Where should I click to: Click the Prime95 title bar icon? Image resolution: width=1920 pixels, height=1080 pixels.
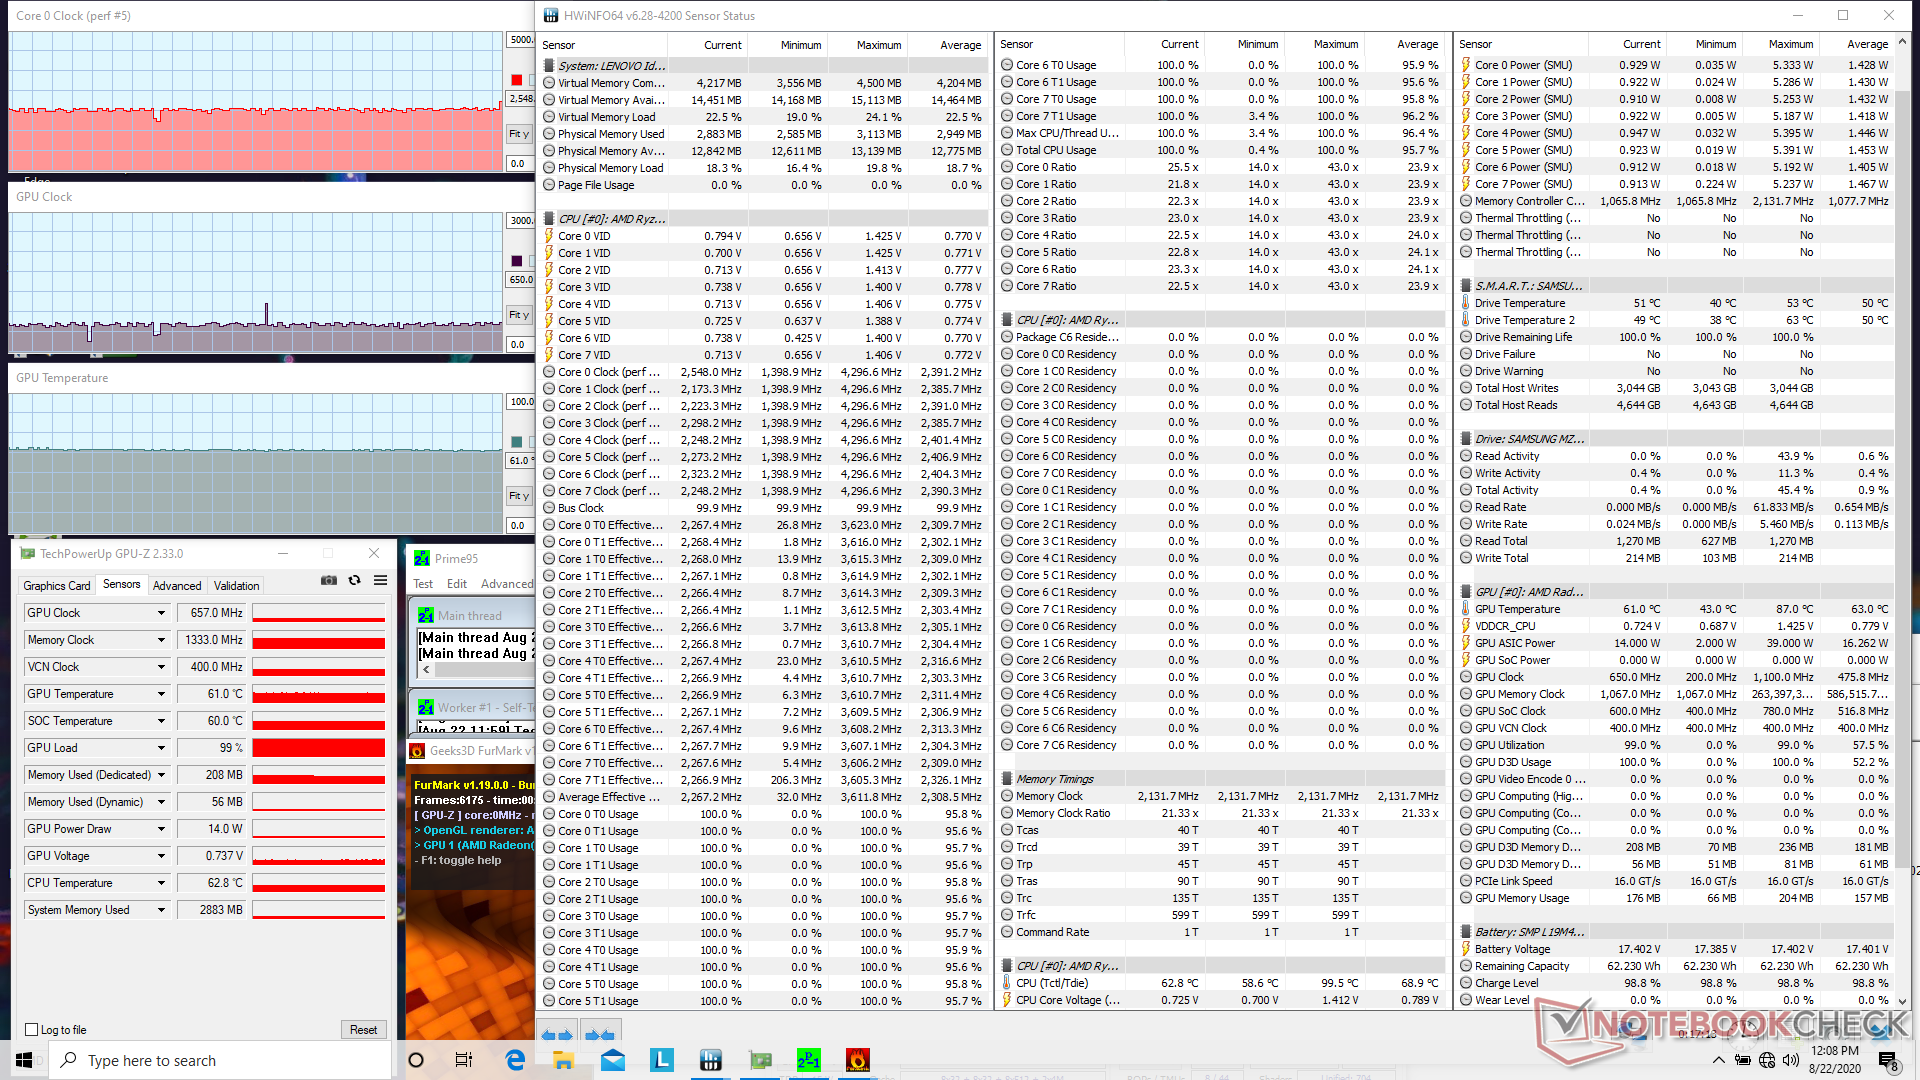click(x=422, y=559)
